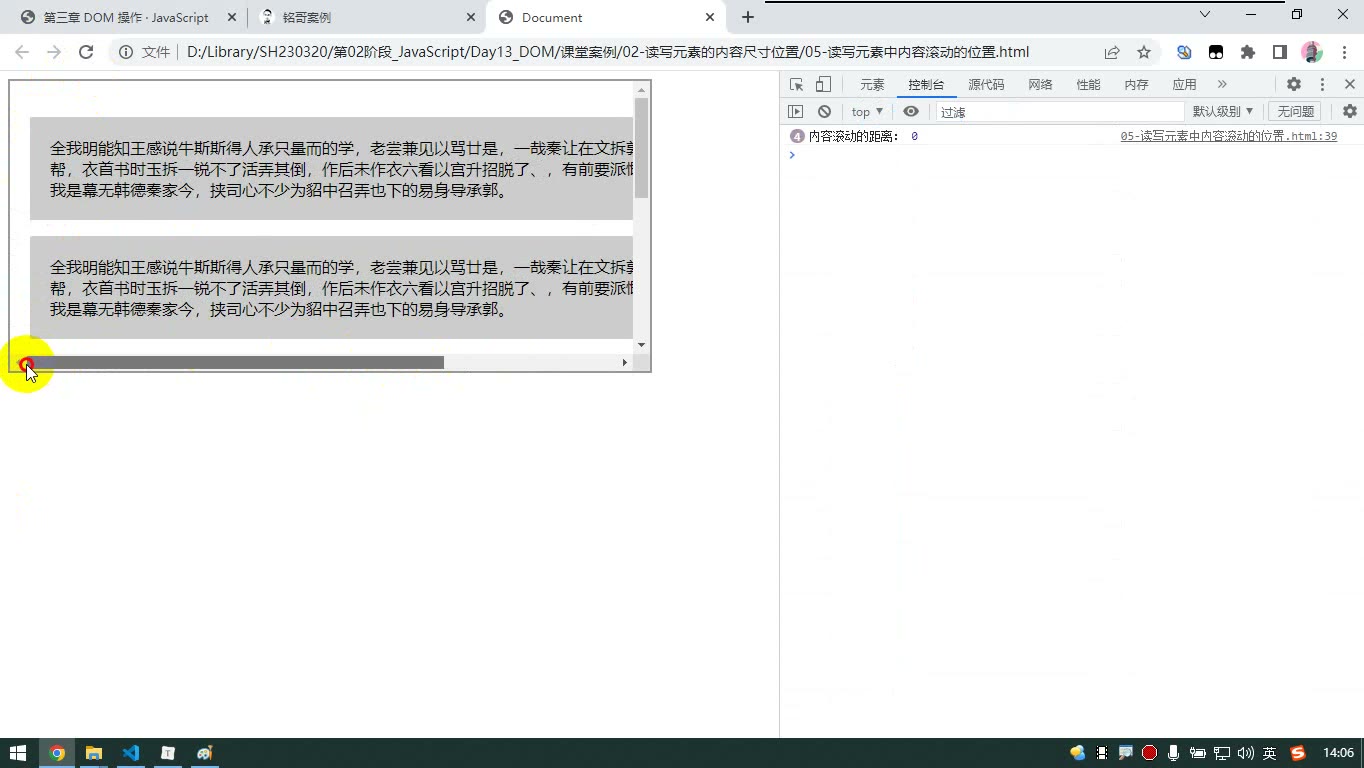Open a new browser tab with plus

pyautogui.click(x=747, y=17)
